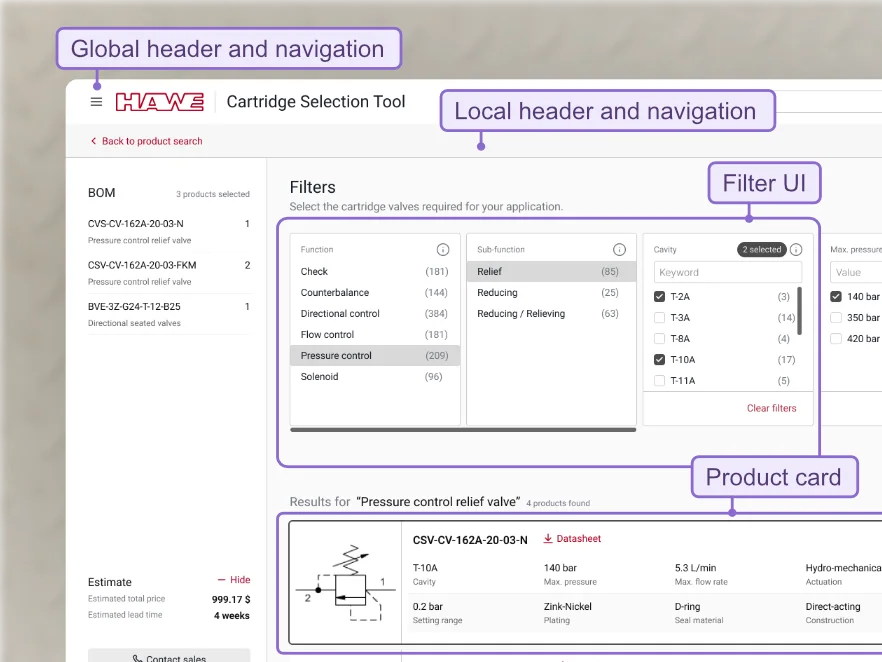Check the T-11A cavity checkbox
The width and height of the screenshot is (882, 662).
click(659, 381)
